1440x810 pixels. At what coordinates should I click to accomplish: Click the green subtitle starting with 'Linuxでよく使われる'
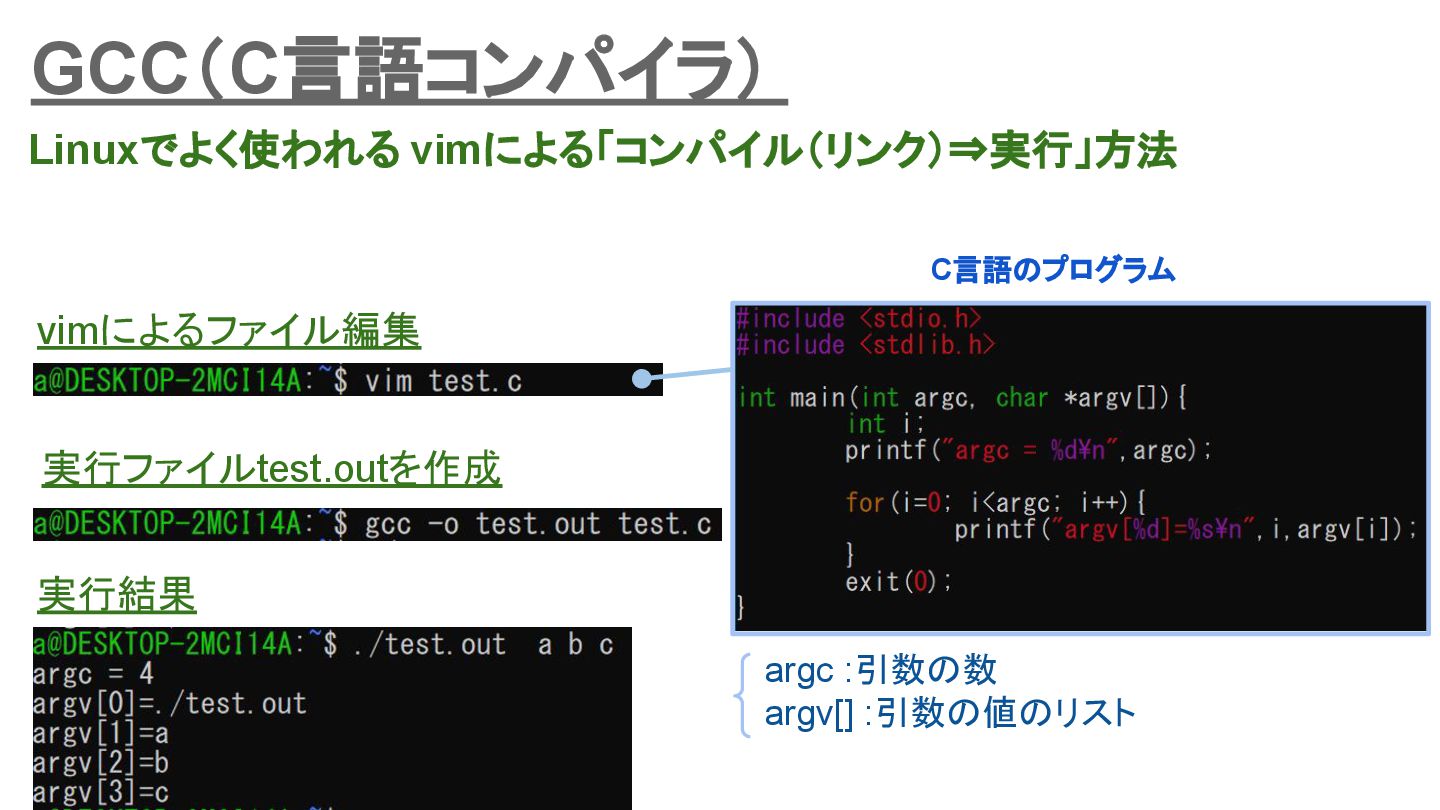pos(603,152)
